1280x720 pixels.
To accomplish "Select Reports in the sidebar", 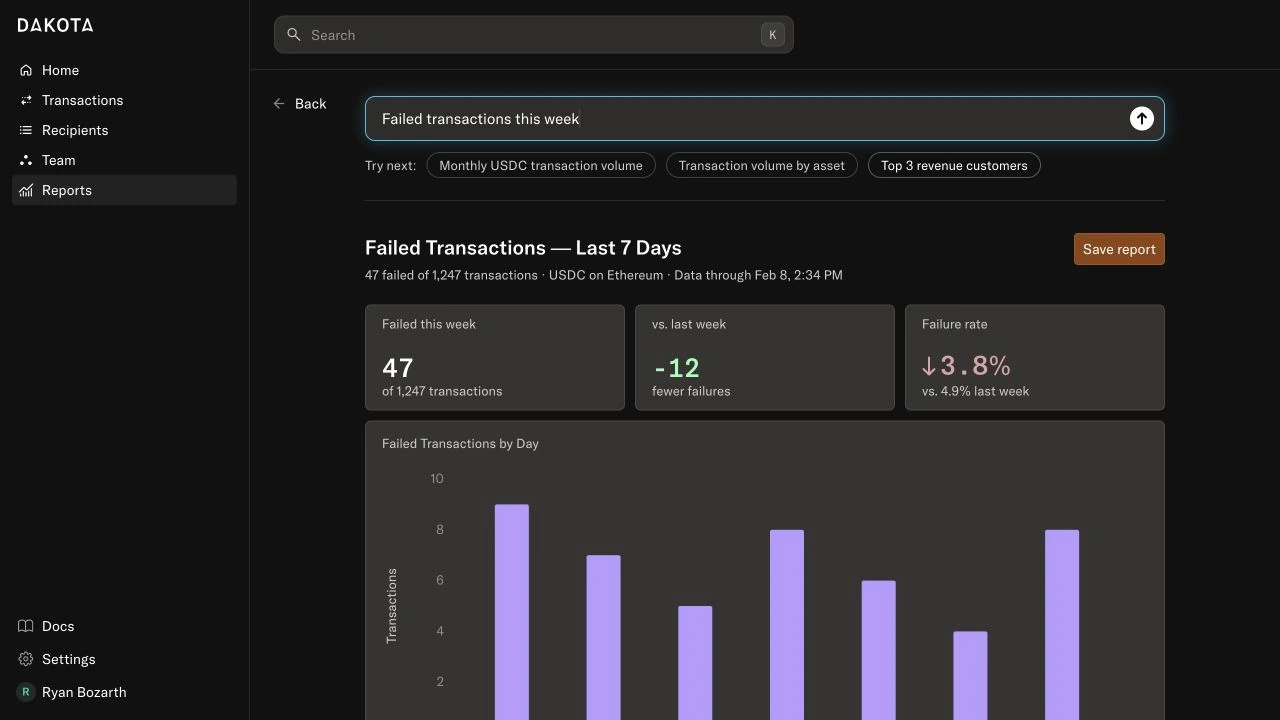I will point(124,190).
